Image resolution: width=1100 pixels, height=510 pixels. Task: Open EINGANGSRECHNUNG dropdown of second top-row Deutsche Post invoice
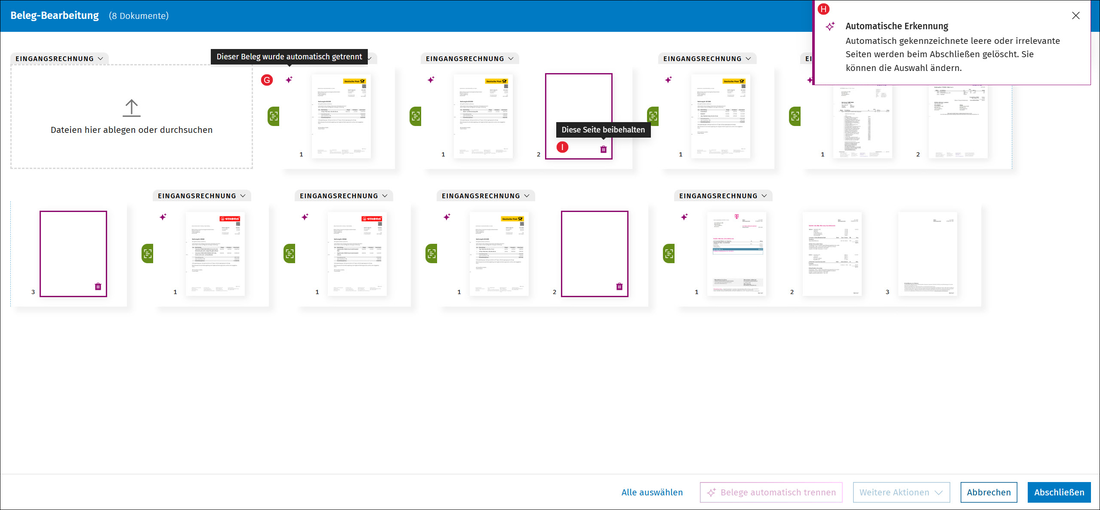(x=470, y=58)
